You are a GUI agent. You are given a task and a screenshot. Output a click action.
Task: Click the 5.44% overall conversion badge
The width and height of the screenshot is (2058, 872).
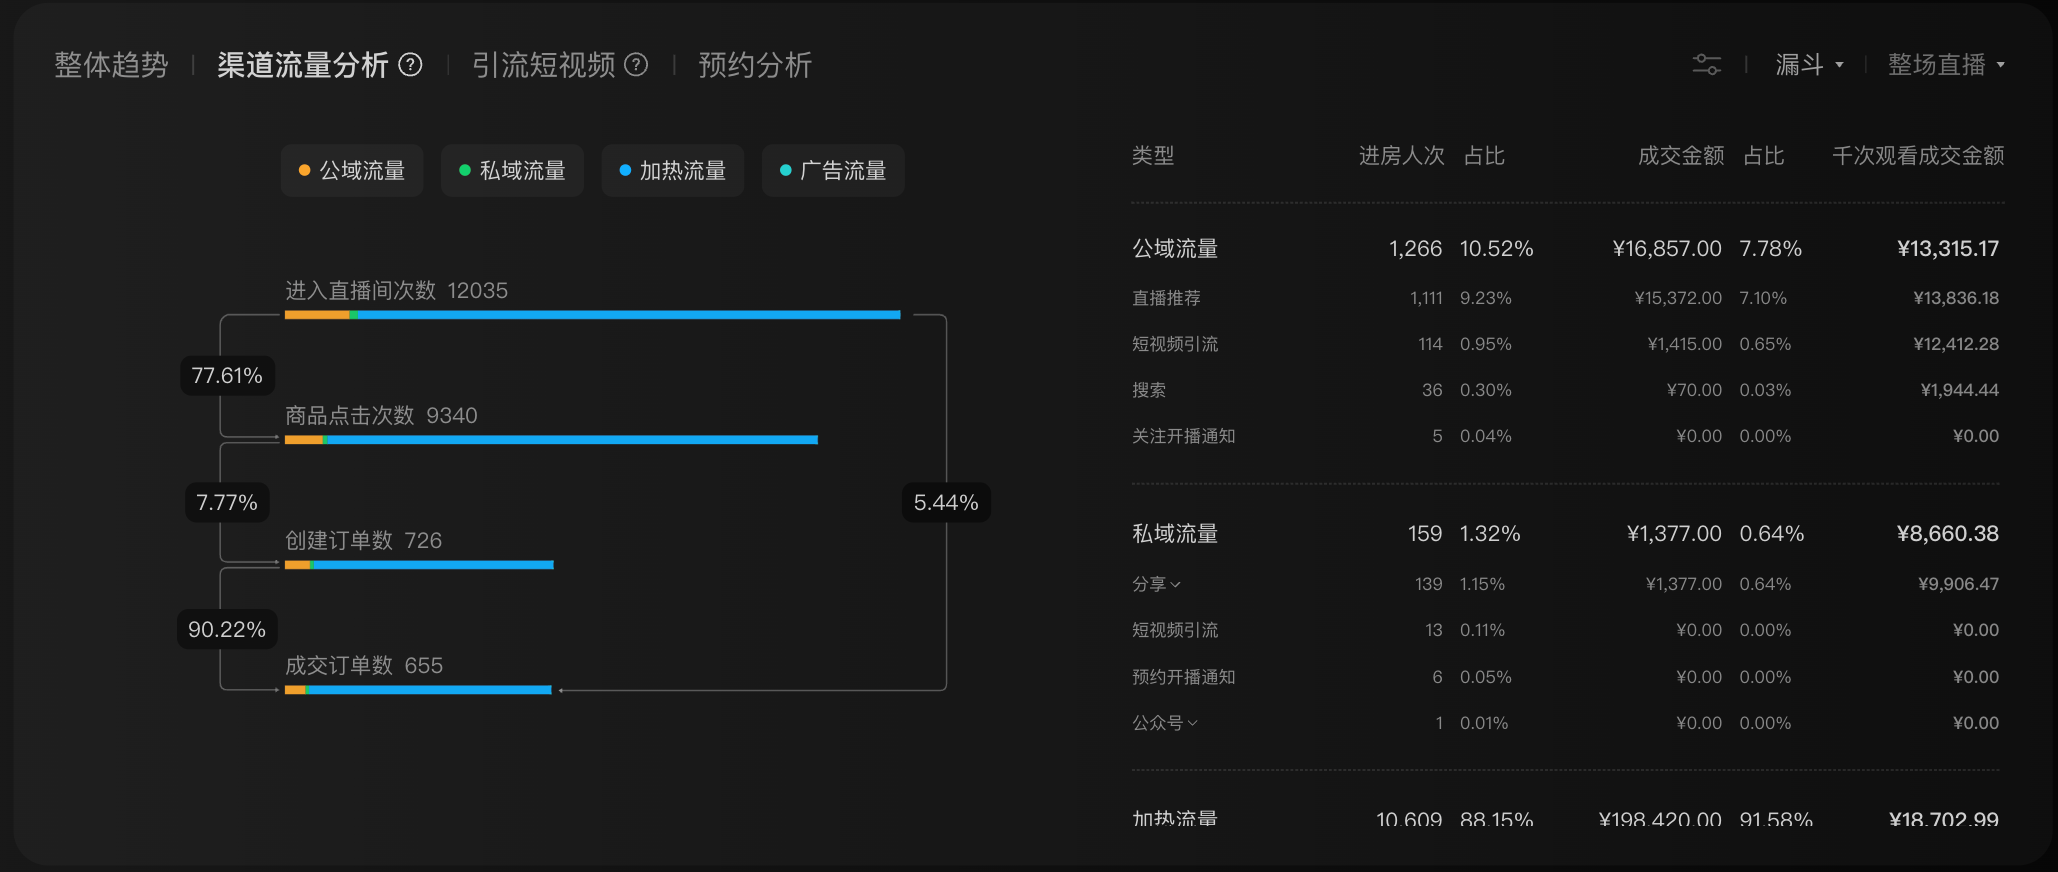click(946, 502)
